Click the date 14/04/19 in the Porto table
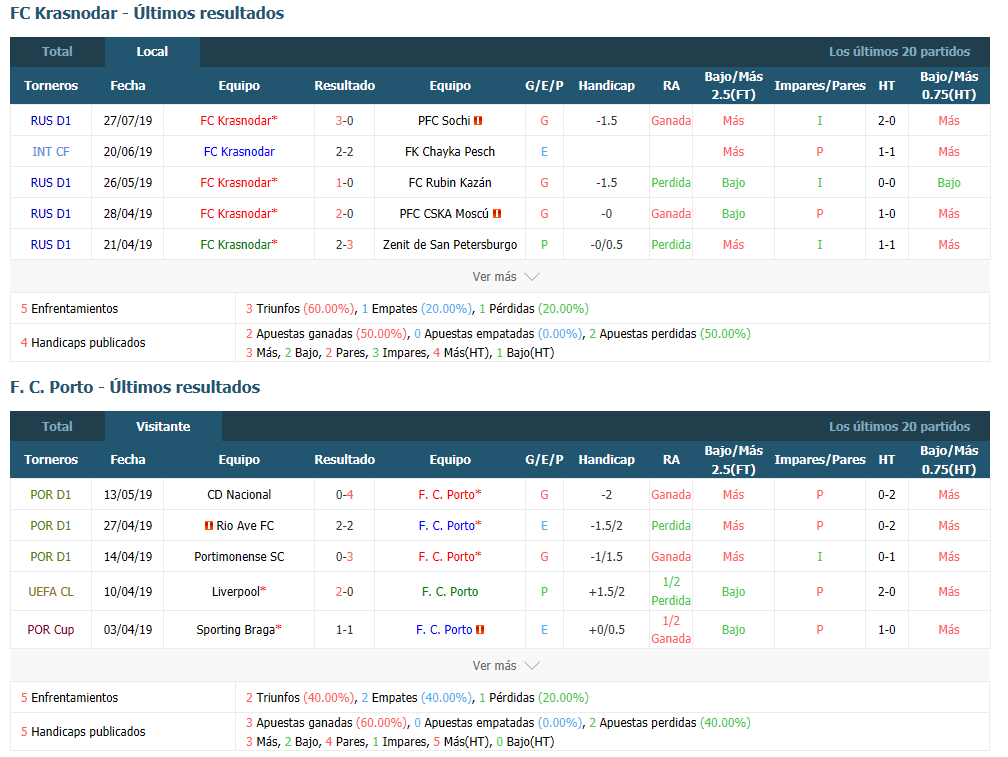The image size is (1008, 757). click(128, 557)
